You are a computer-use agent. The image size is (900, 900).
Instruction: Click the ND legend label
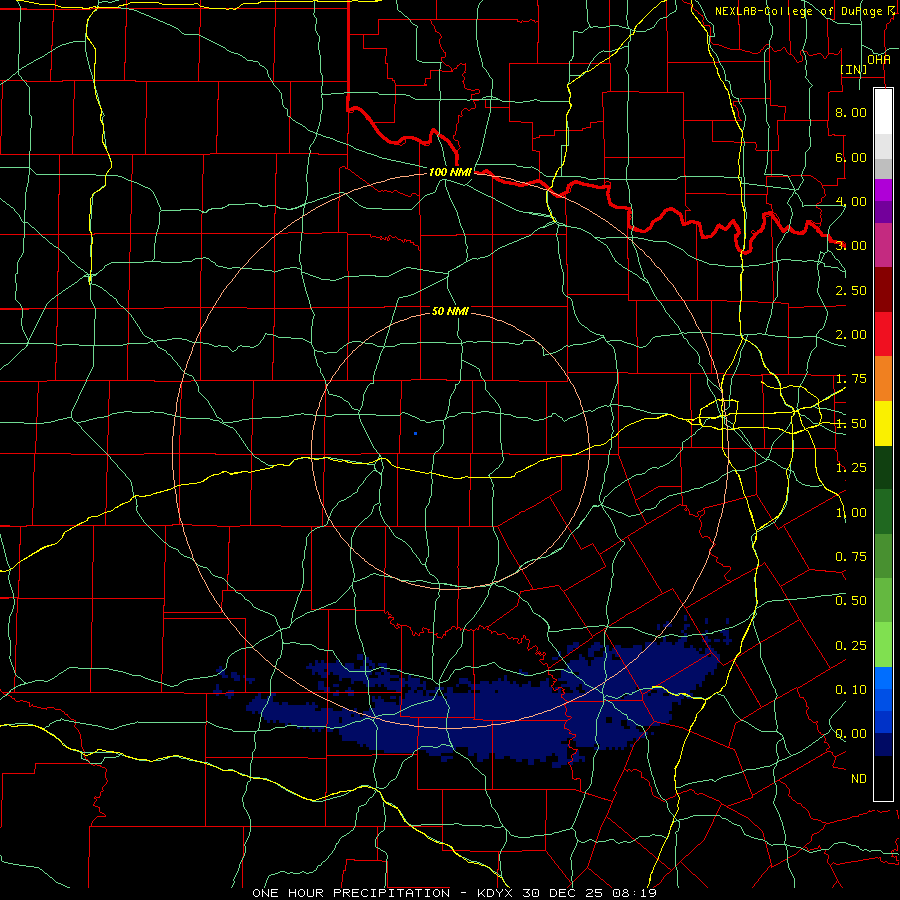[x=859, y=779]
